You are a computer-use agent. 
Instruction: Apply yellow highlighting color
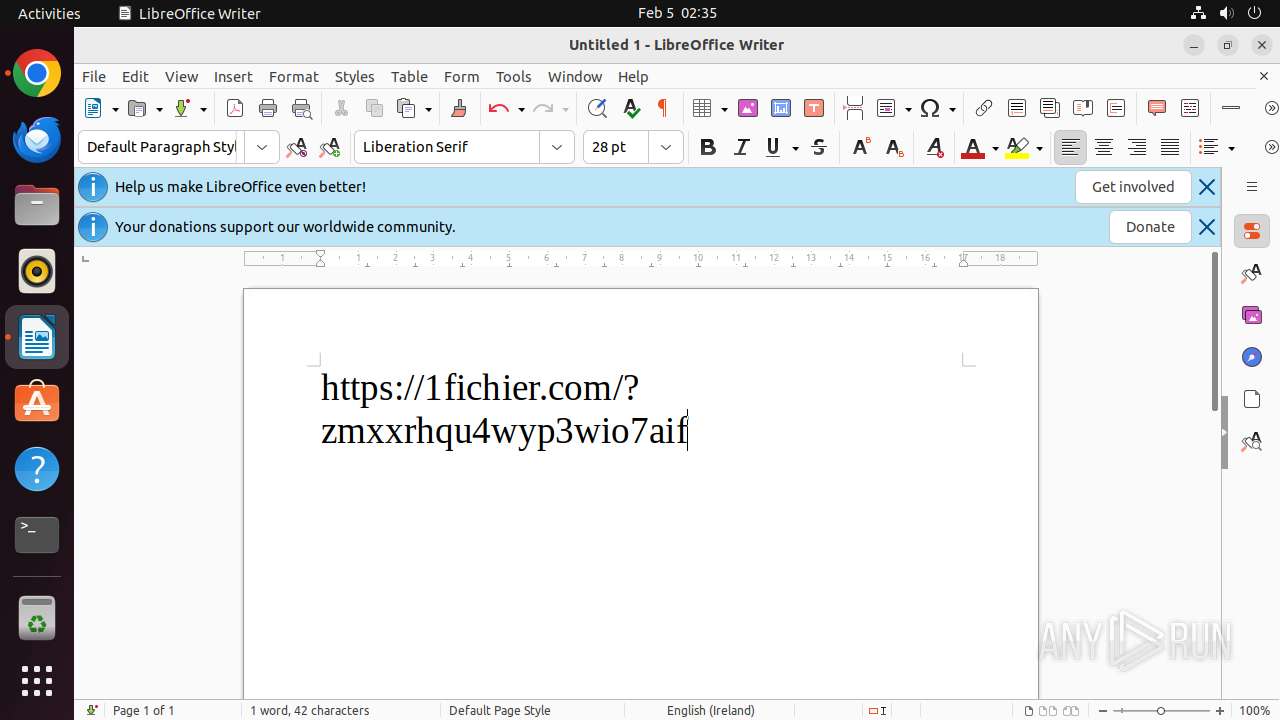point(1017,147)
